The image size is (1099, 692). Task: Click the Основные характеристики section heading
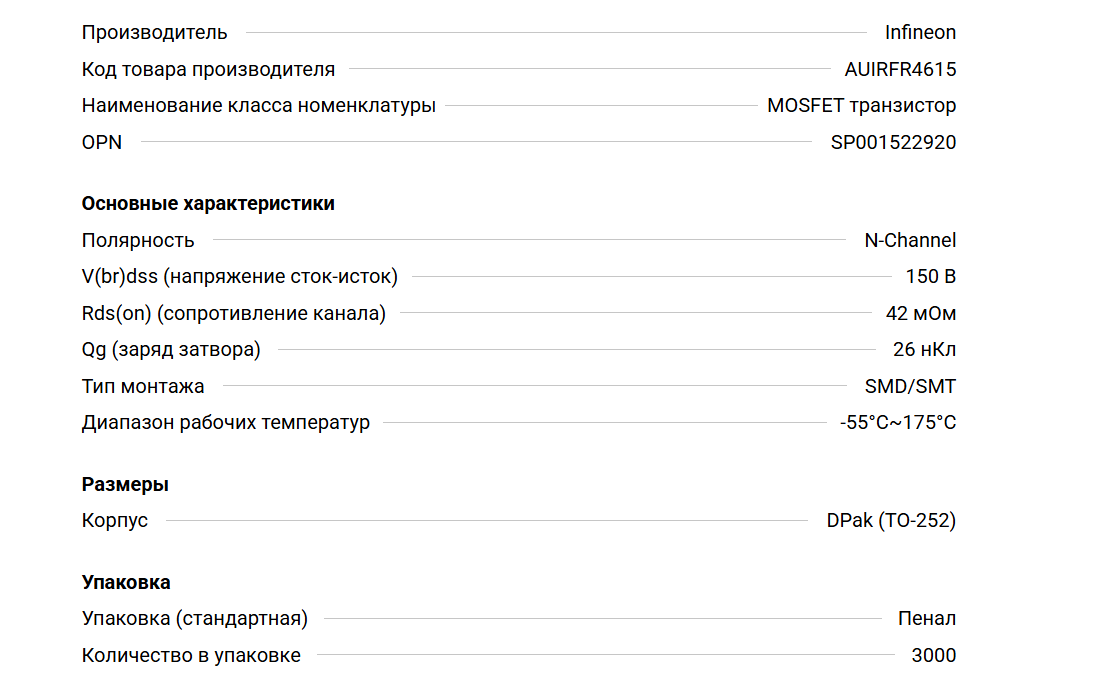(208, 203)
